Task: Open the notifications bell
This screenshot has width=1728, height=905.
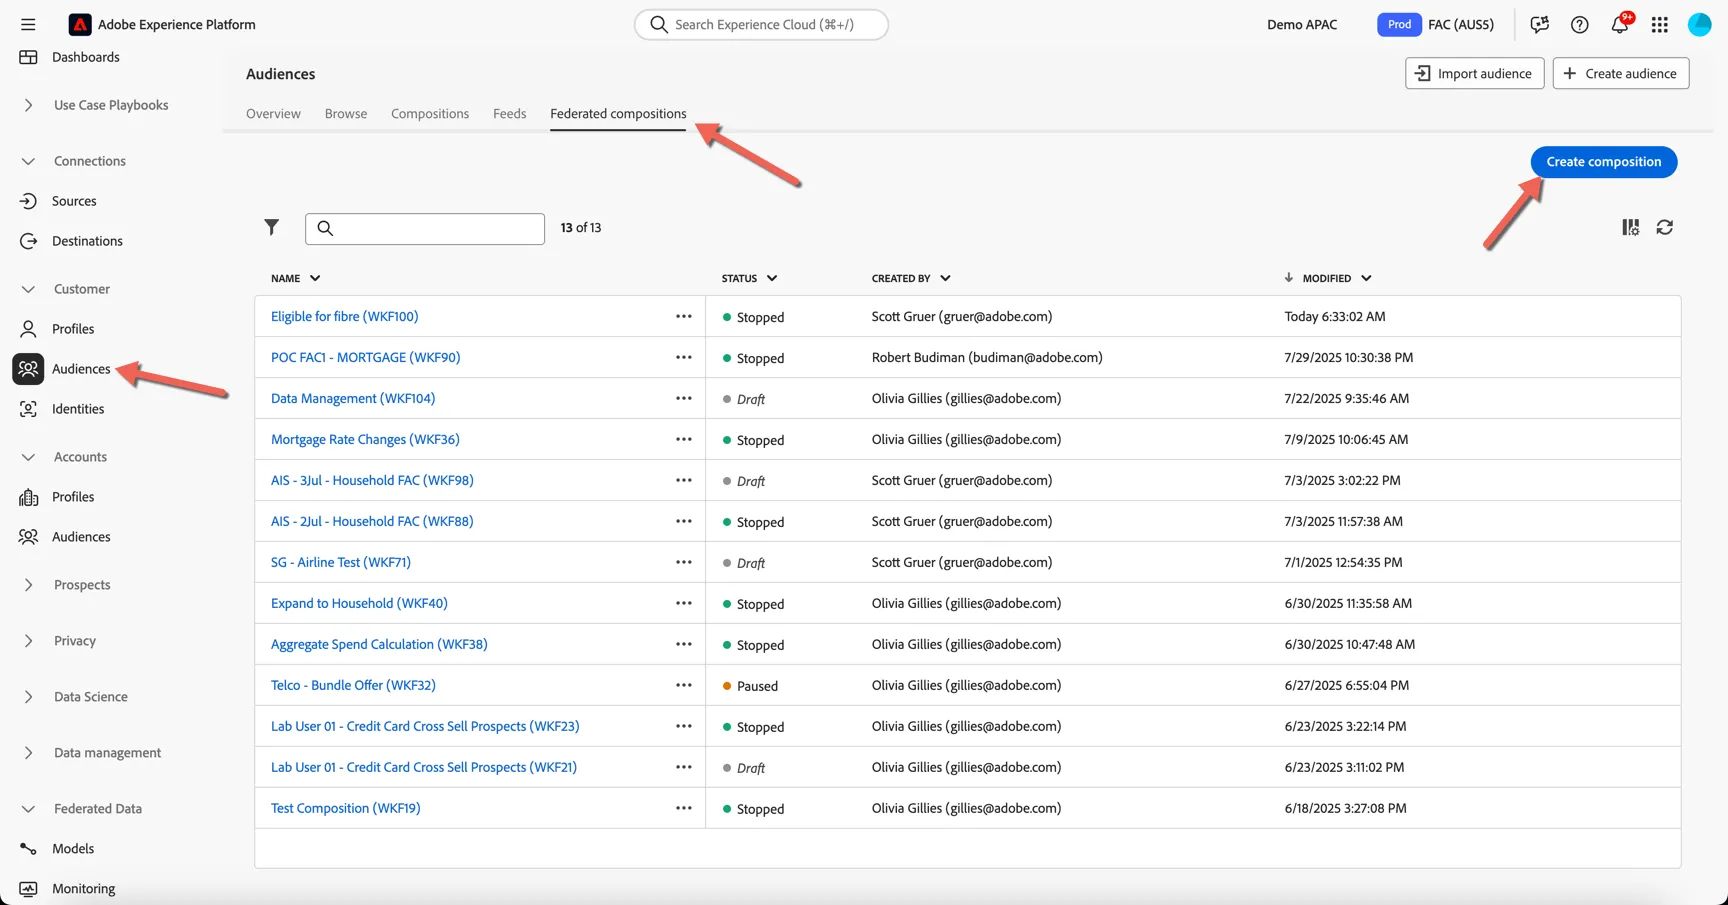Action: tap(1620, 24)
